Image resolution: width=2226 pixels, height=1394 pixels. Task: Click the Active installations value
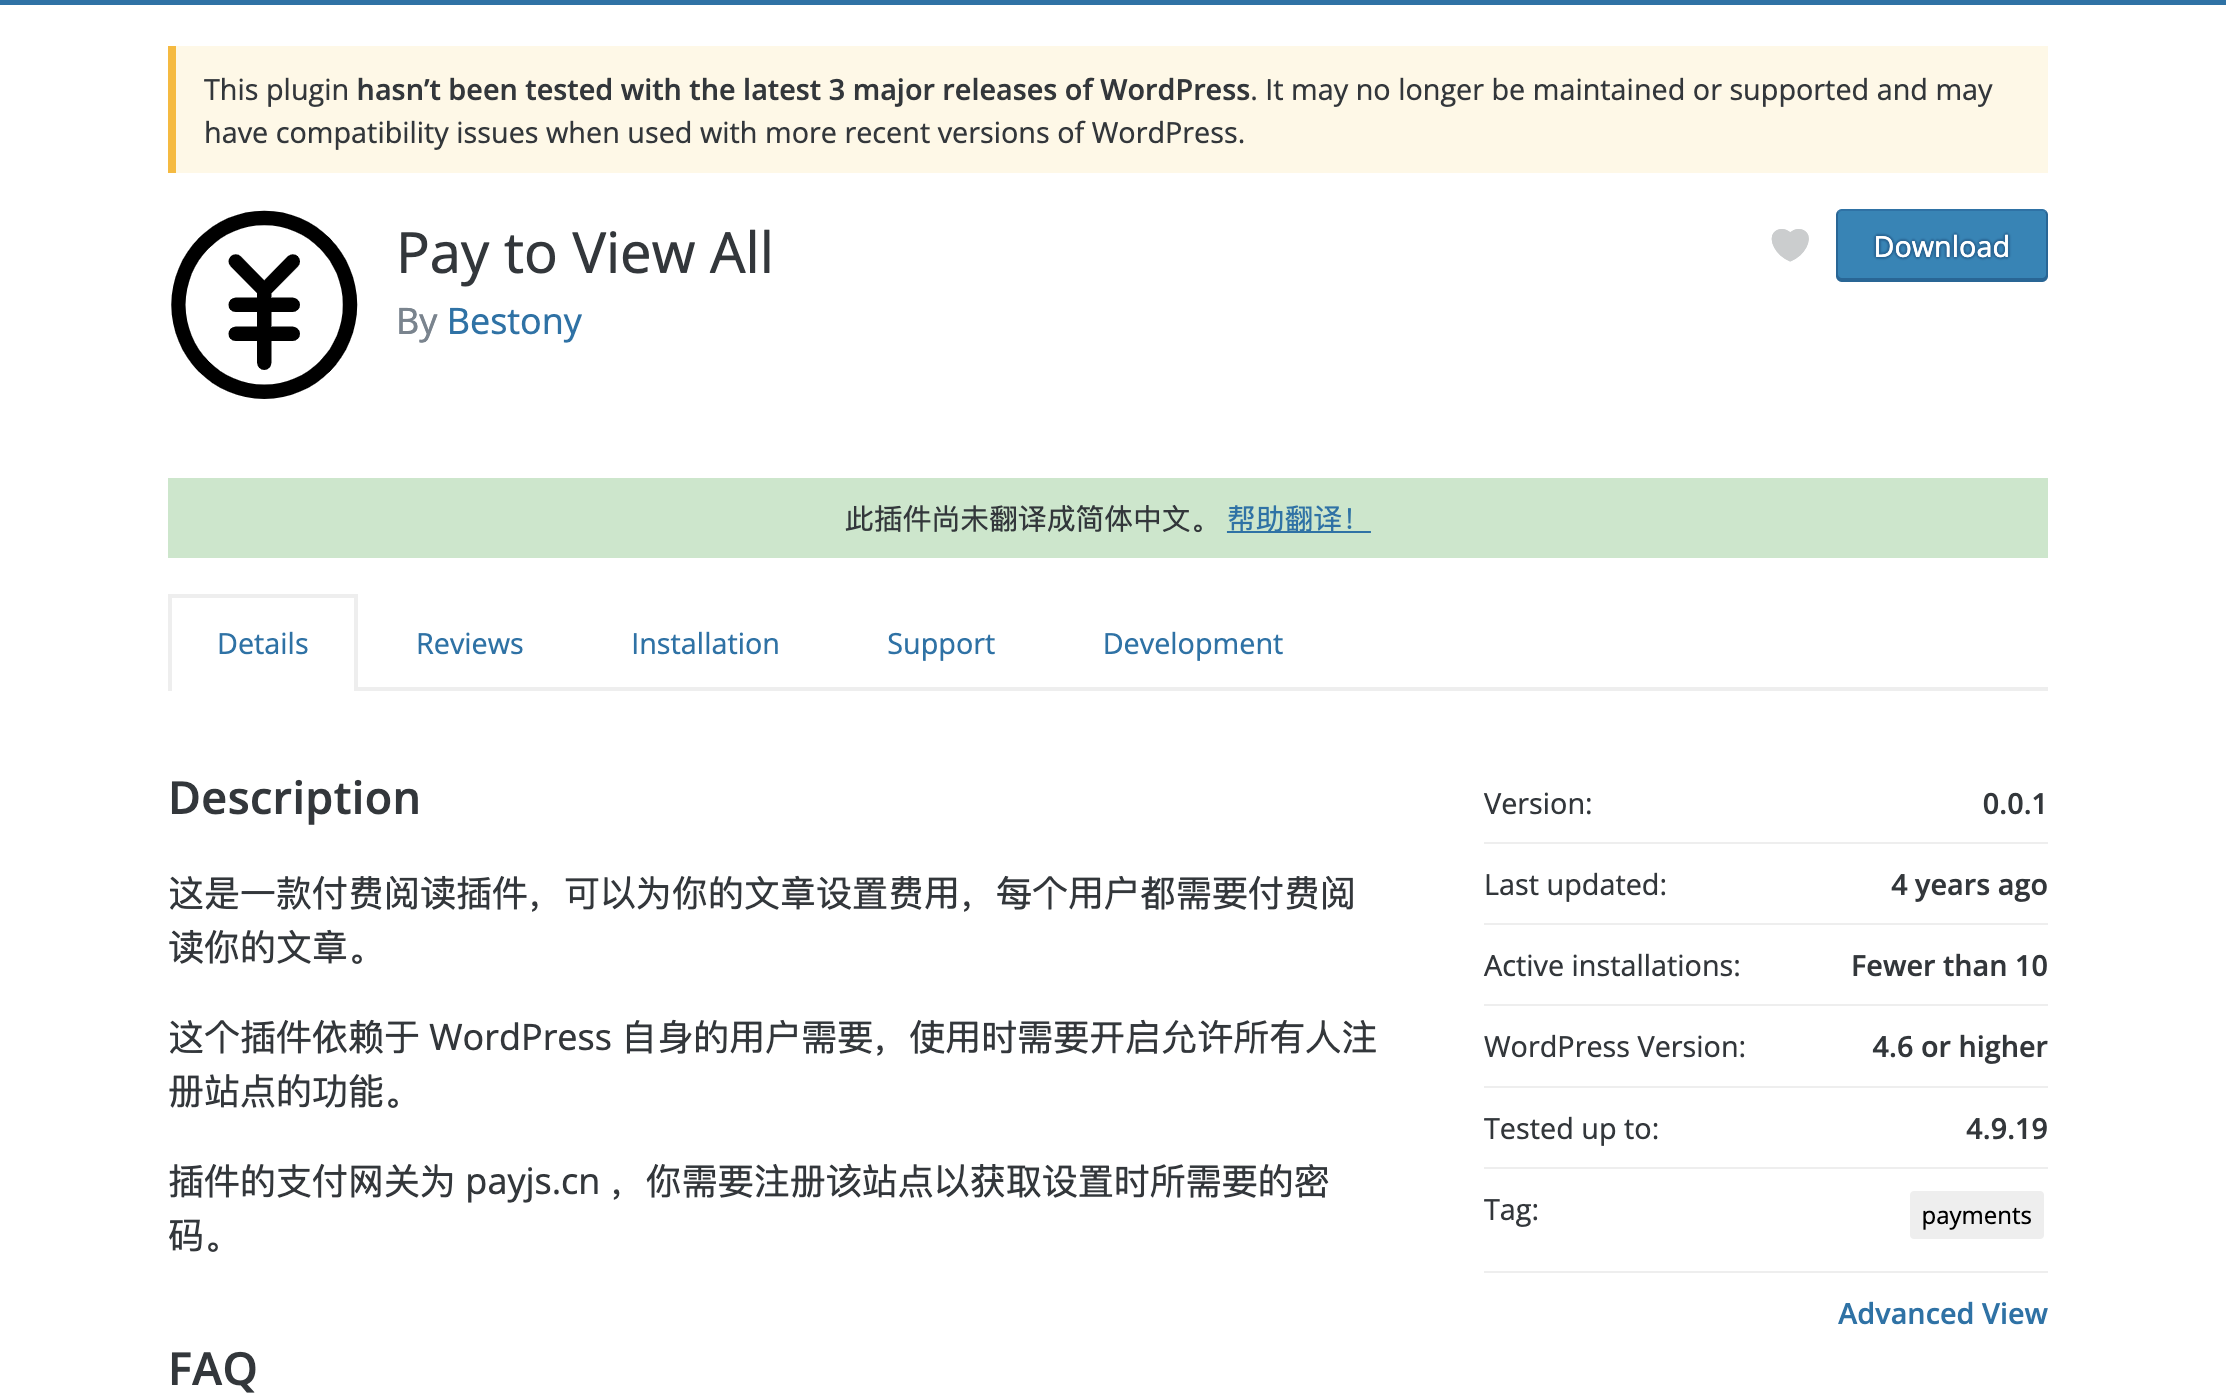[1948, 966]
